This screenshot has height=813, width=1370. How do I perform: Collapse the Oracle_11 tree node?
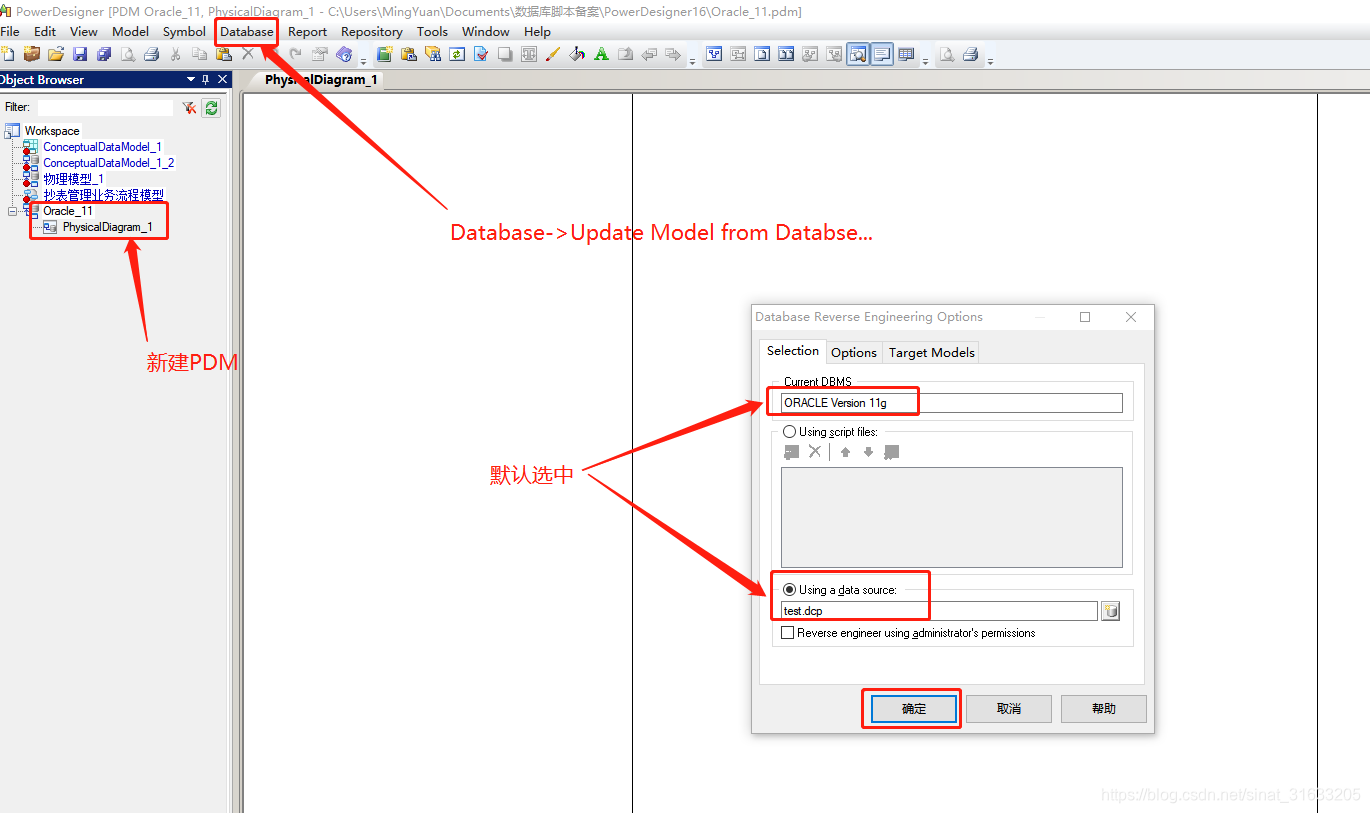click(12, 211)
